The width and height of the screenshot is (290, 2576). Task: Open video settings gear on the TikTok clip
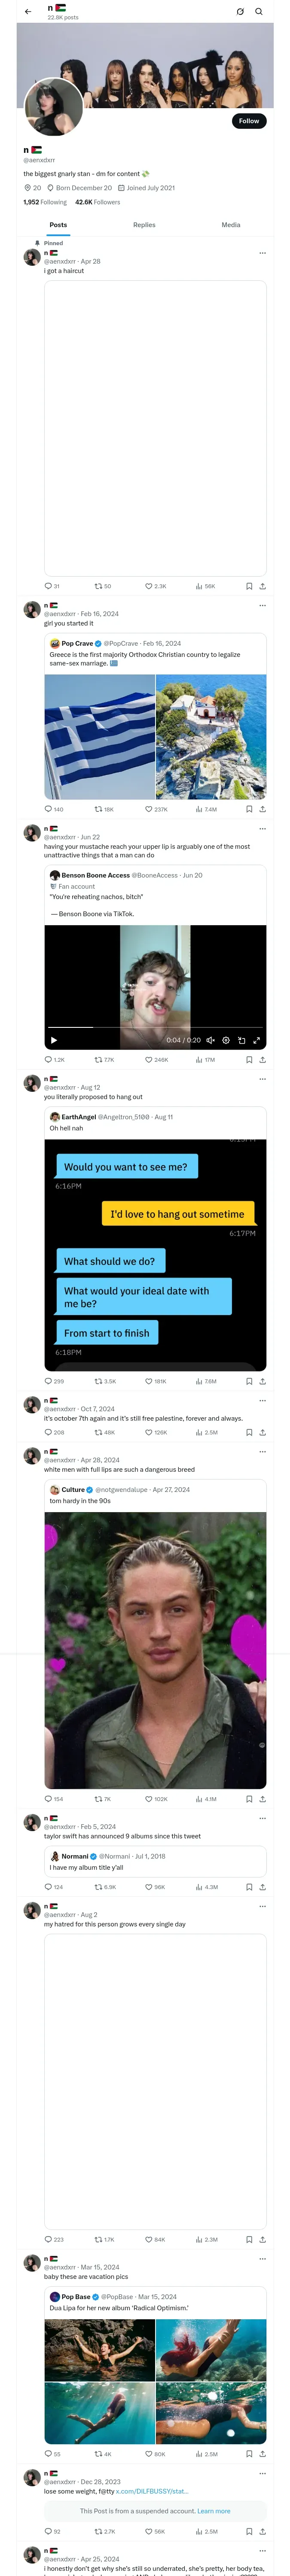pos(226,1040)
